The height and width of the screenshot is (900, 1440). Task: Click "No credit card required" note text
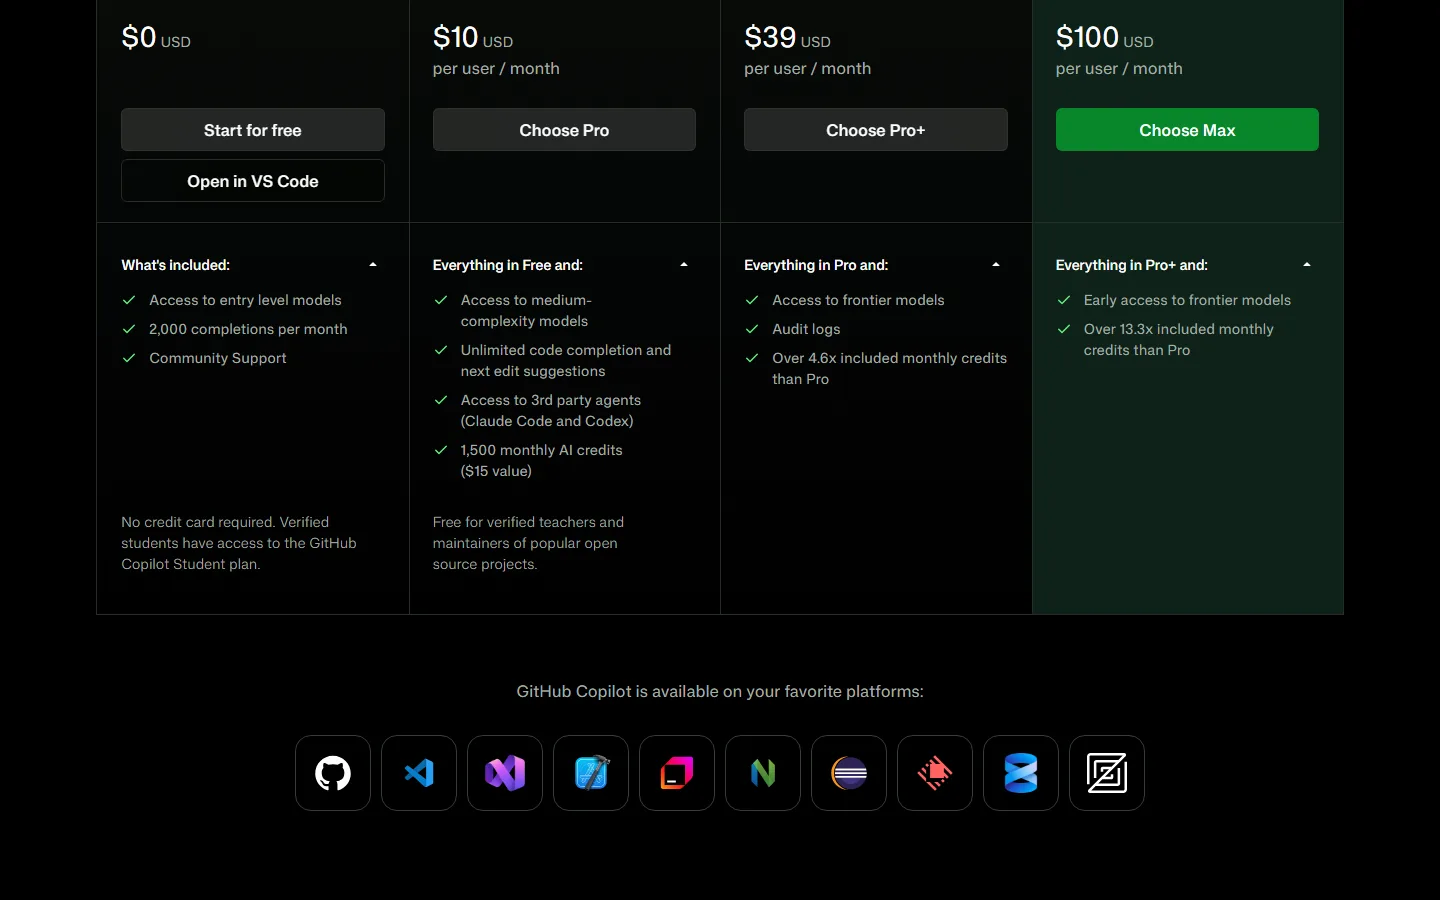tap(239, 543)
